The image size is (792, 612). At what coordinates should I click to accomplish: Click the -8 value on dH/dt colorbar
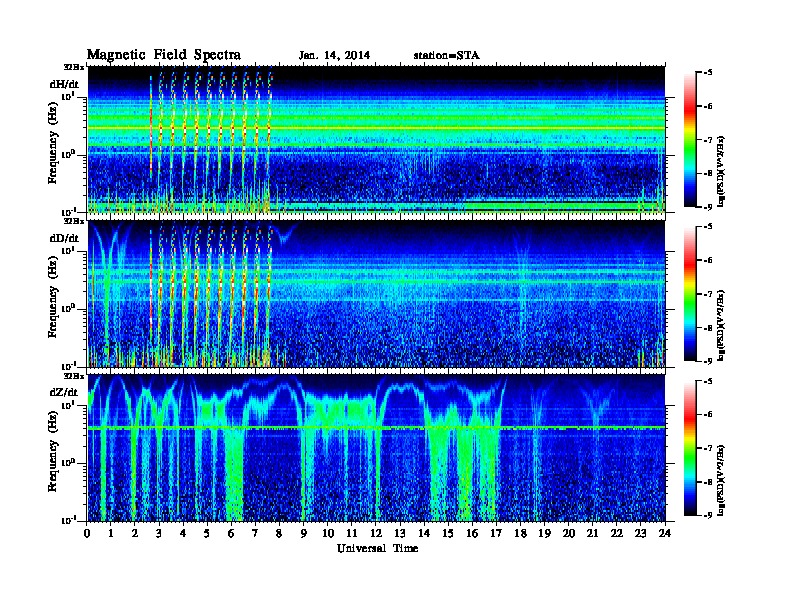[708, 174]
